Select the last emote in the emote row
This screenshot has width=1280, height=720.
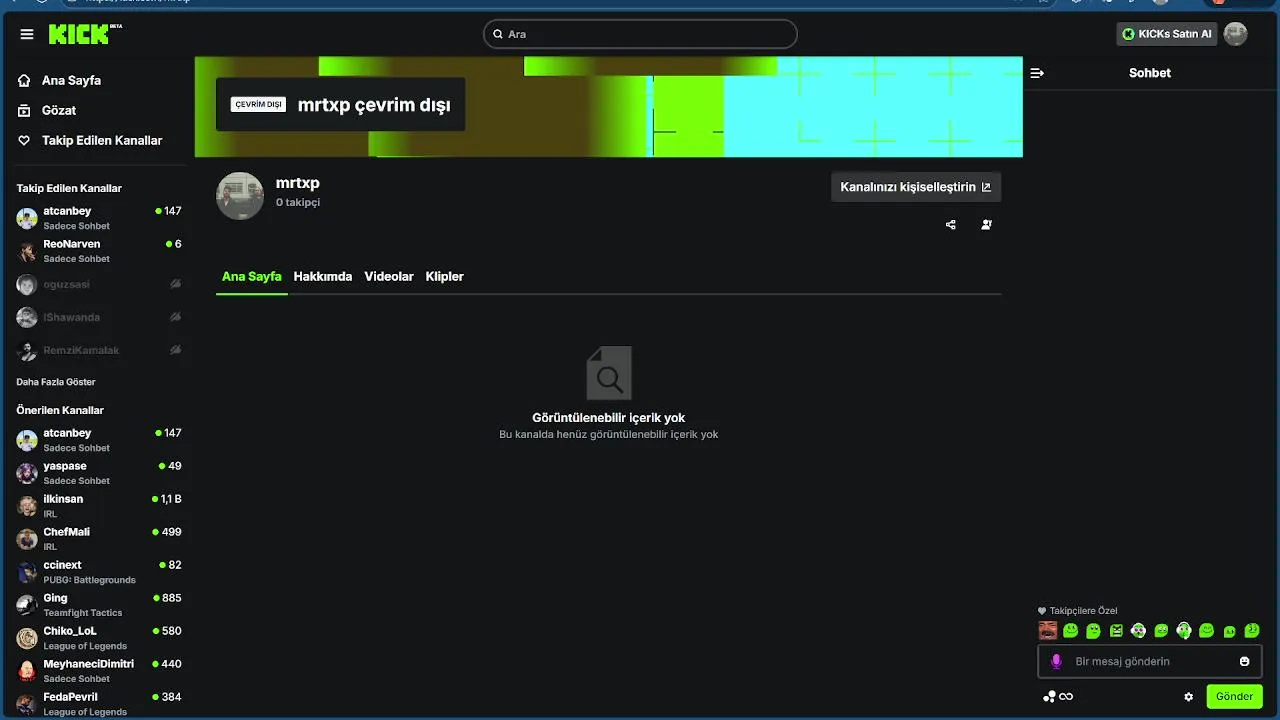pyautogui.click(x=1252, y=631)
